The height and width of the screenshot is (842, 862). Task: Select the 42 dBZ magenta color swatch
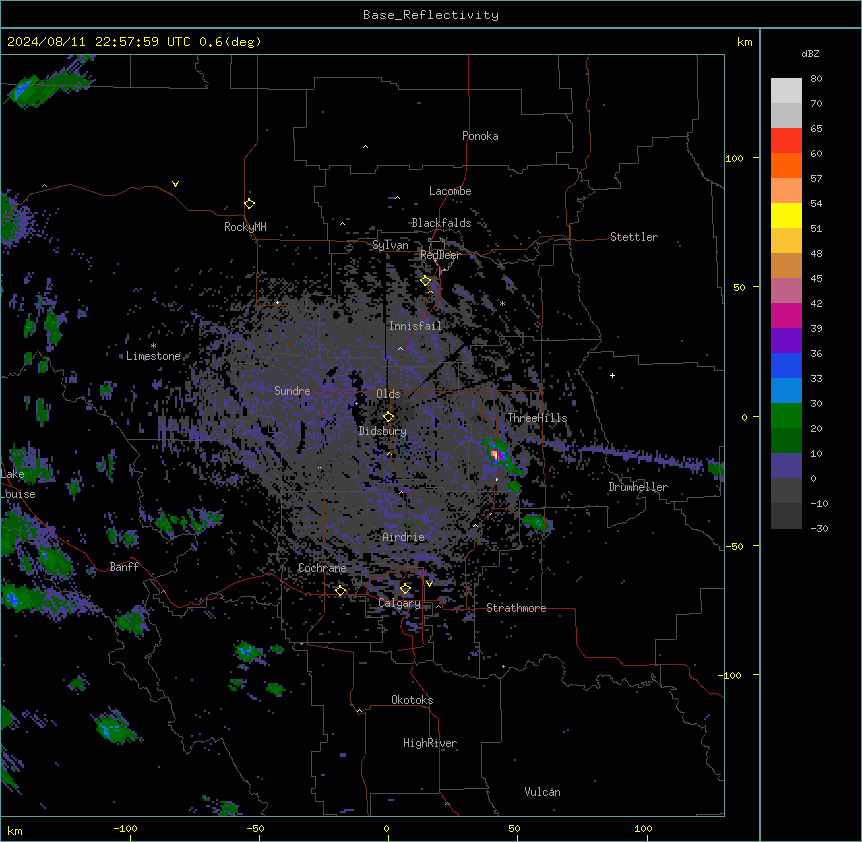pos(786,315)
